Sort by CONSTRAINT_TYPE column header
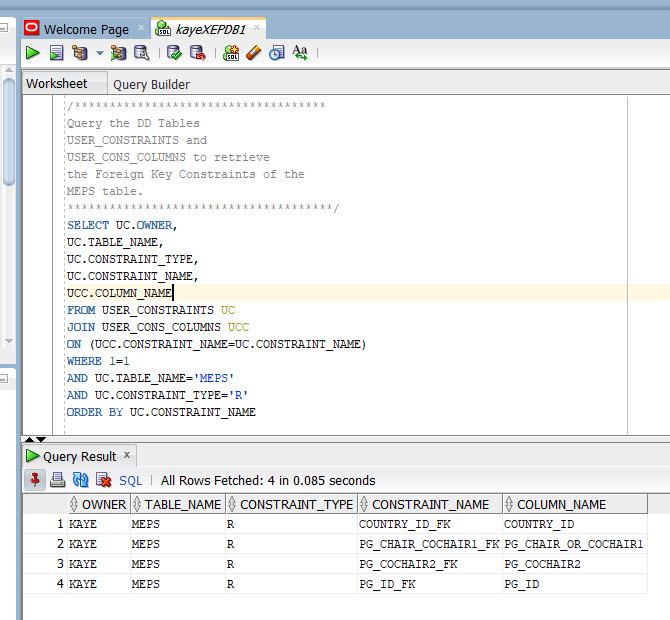670x620 pixels. pos(291,505)
